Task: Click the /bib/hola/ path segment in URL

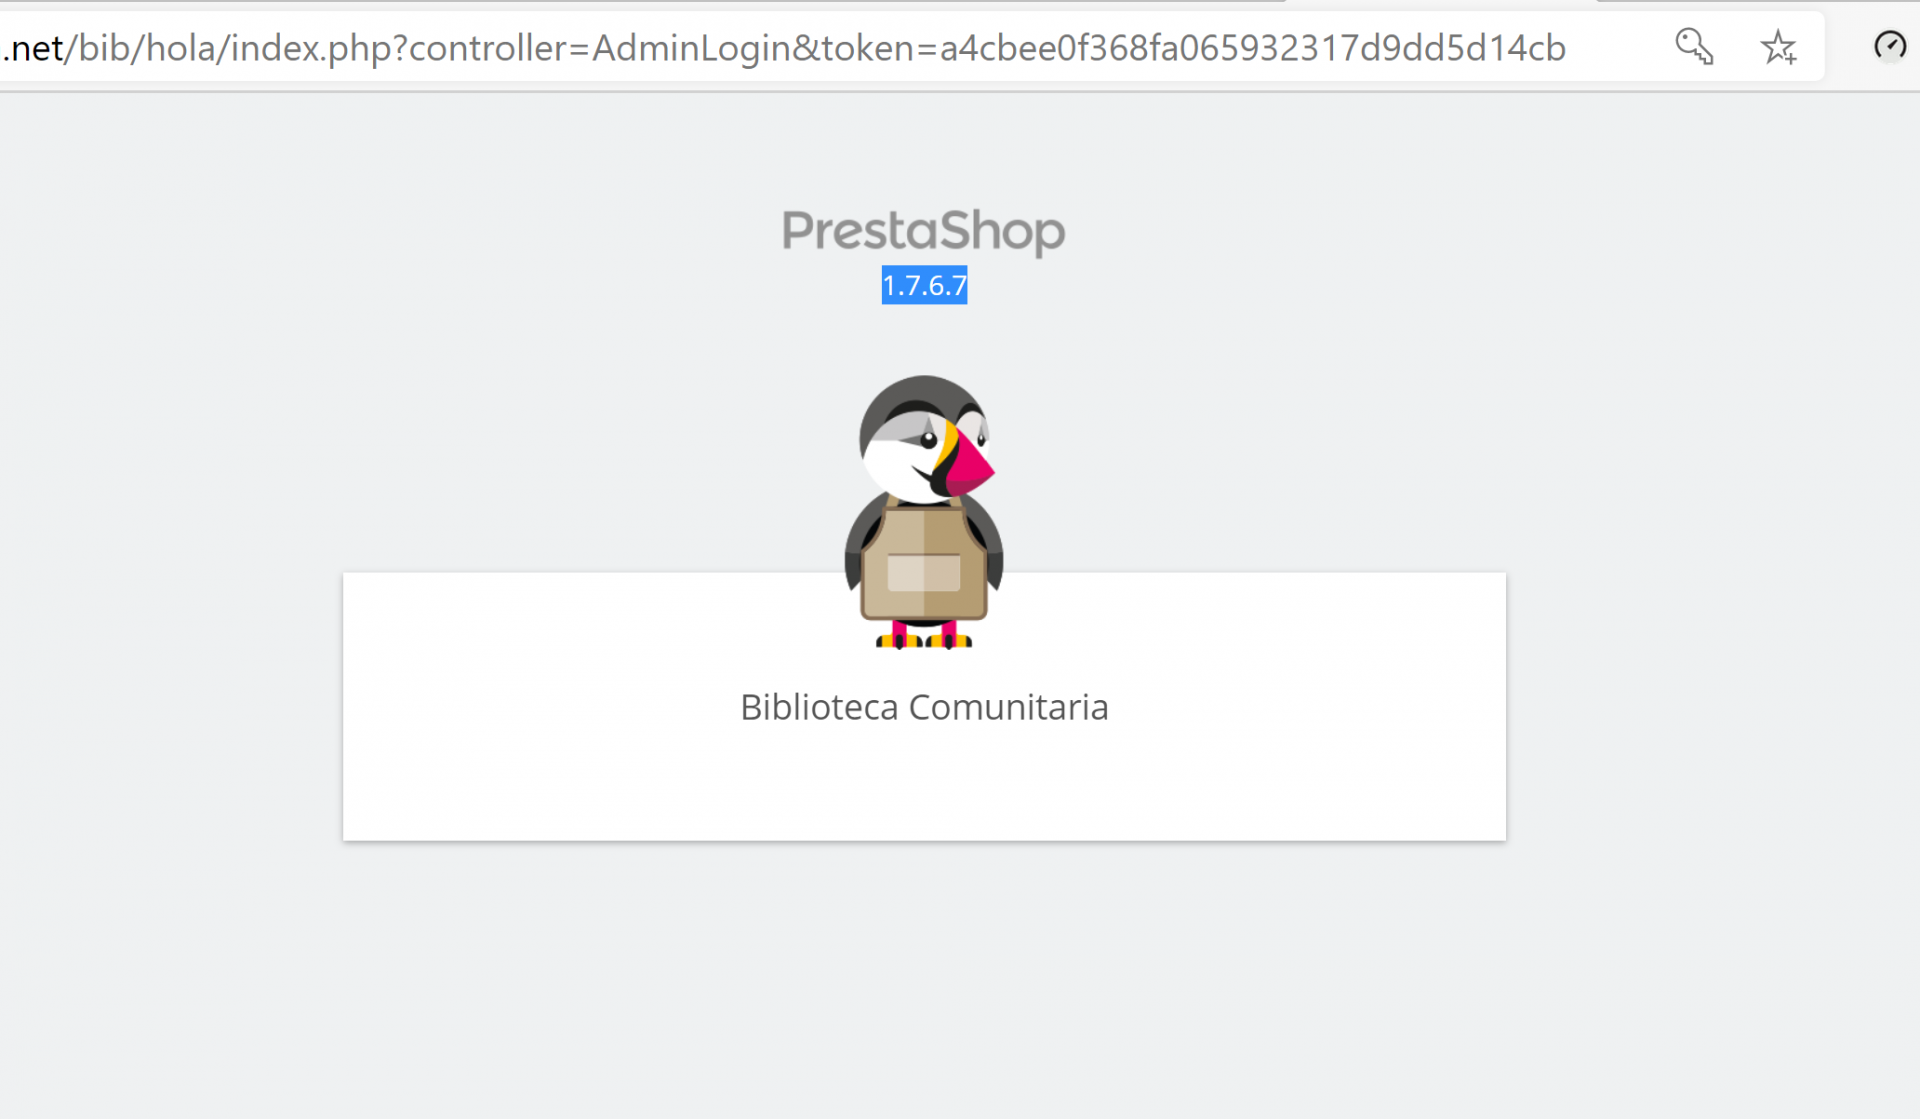Action: tap(148, 48)
